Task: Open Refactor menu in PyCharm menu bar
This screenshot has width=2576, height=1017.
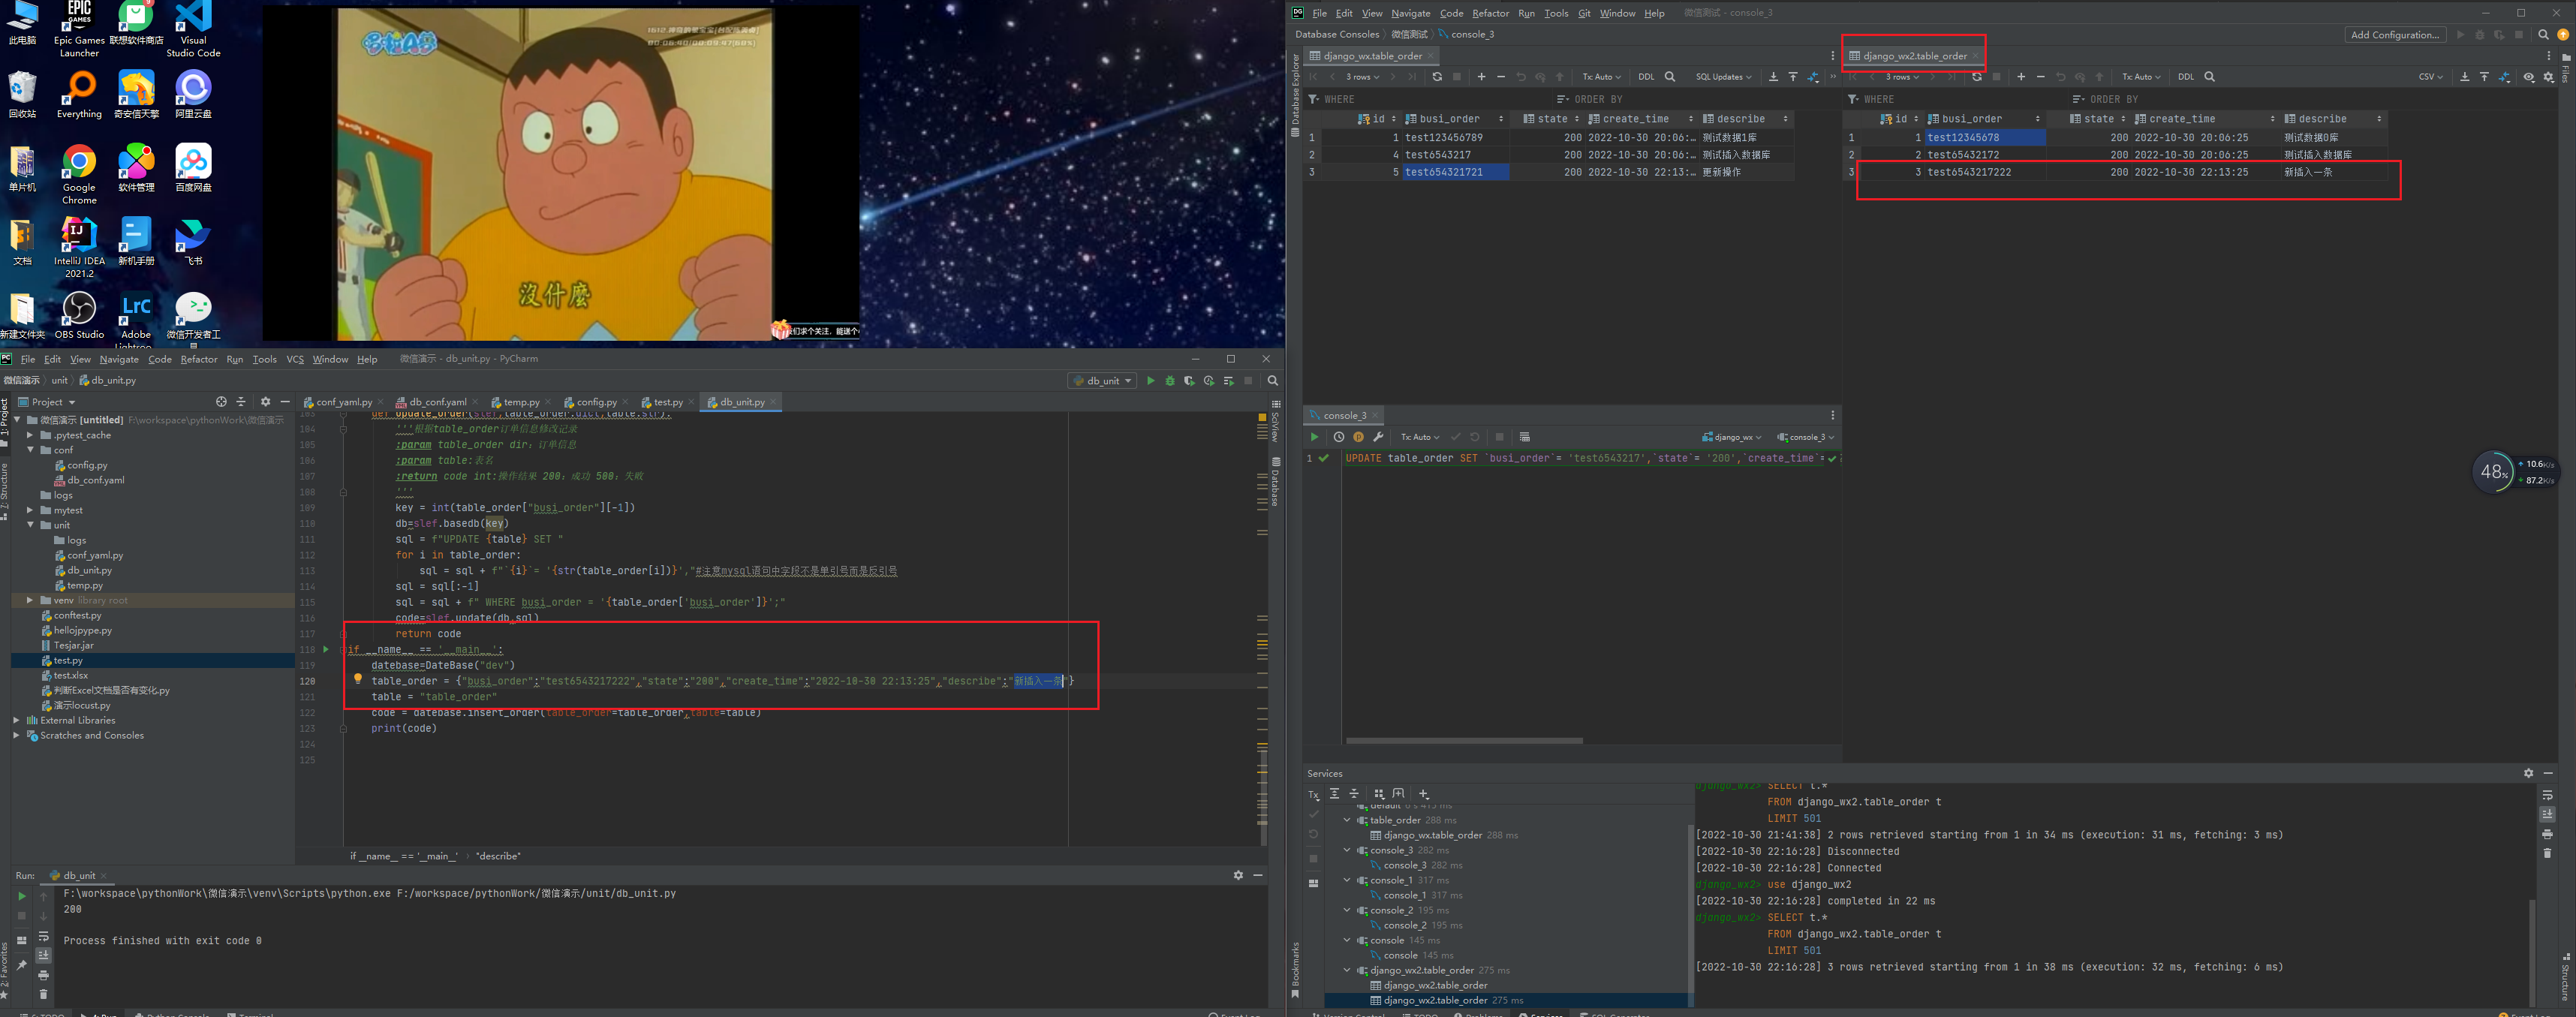Action: pos(199,359)
